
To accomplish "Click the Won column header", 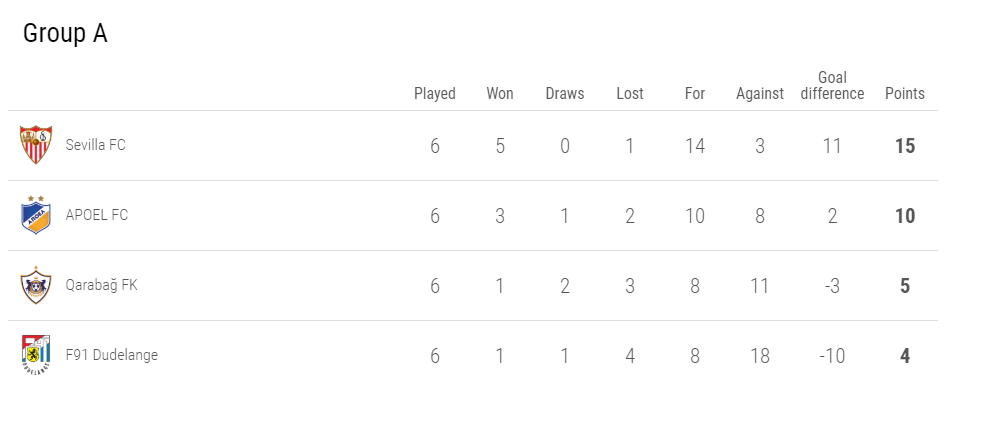I will 500,94.
